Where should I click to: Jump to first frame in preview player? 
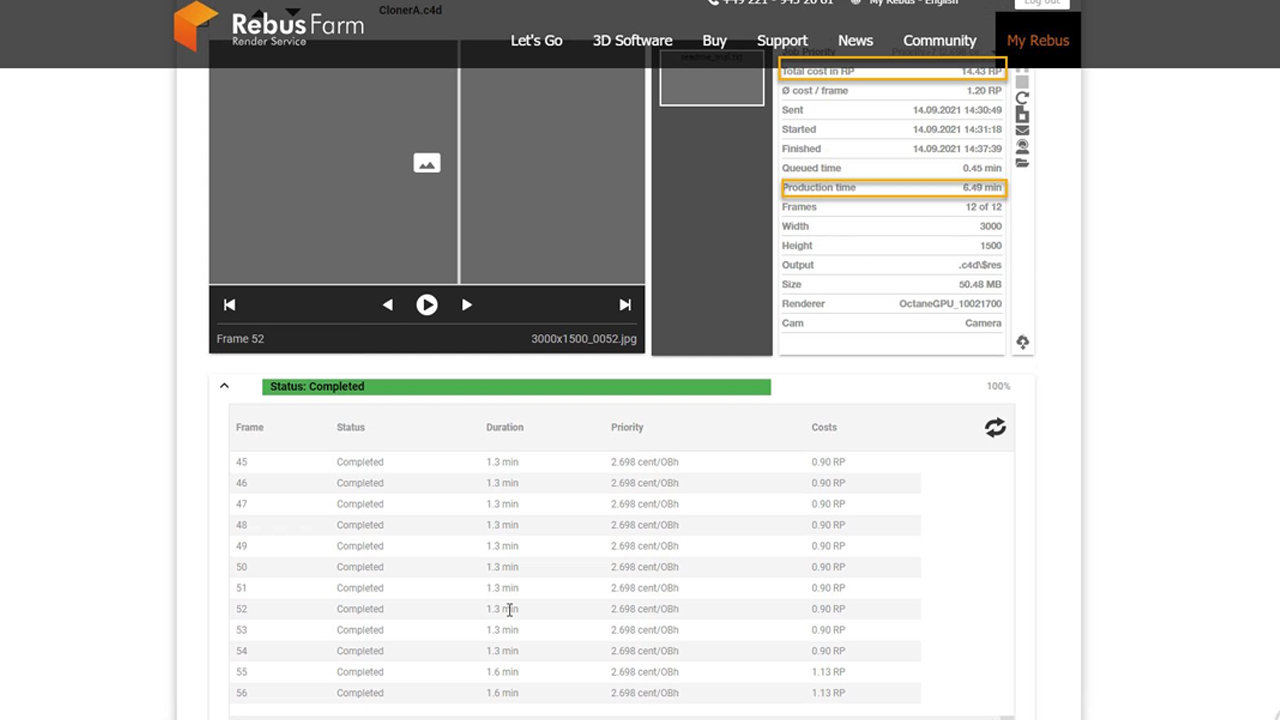pos(229,305)
